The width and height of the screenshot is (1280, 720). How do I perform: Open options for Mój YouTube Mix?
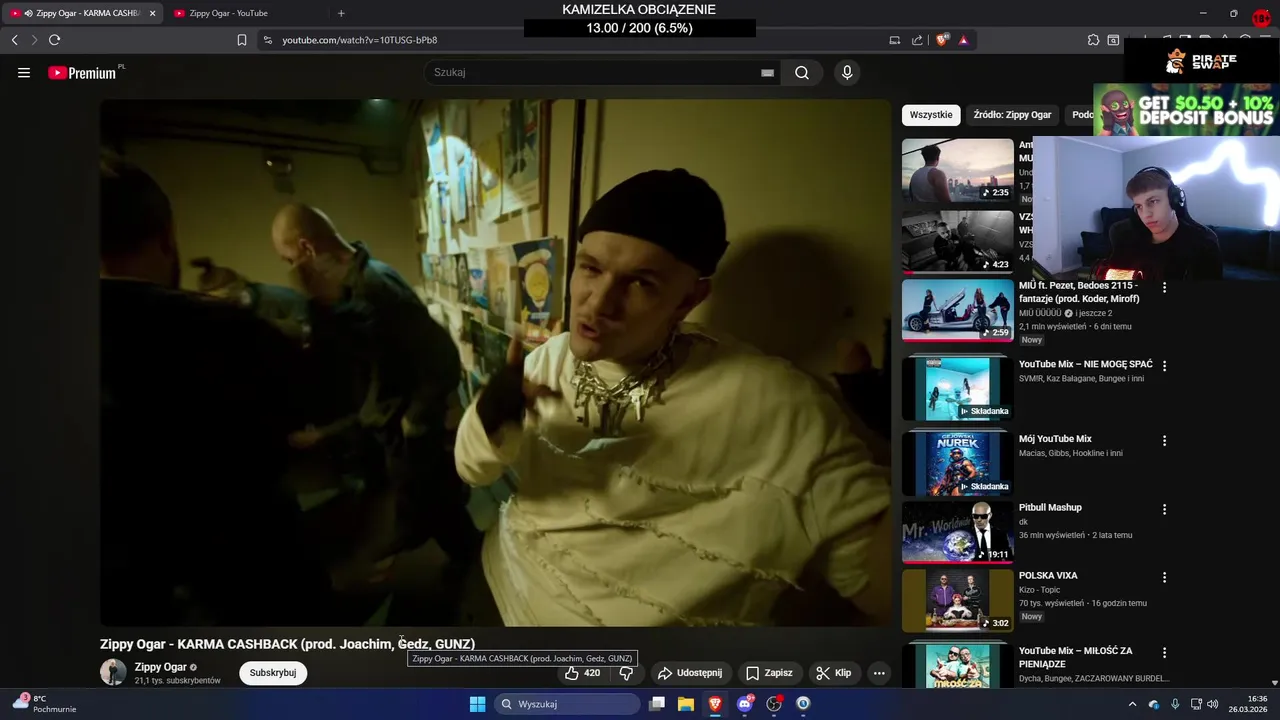point(1164,440)
